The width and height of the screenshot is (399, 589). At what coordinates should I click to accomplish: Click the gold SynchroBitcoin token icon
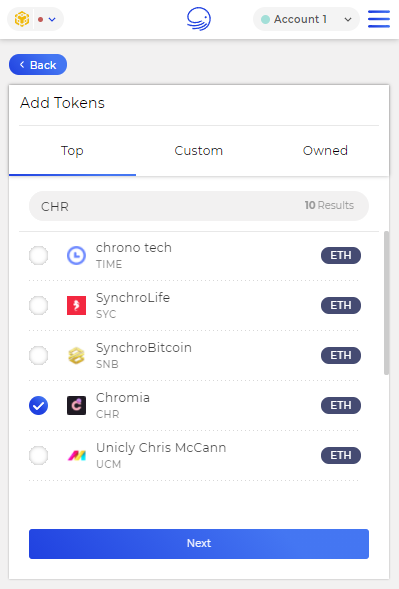click(76, 355)
